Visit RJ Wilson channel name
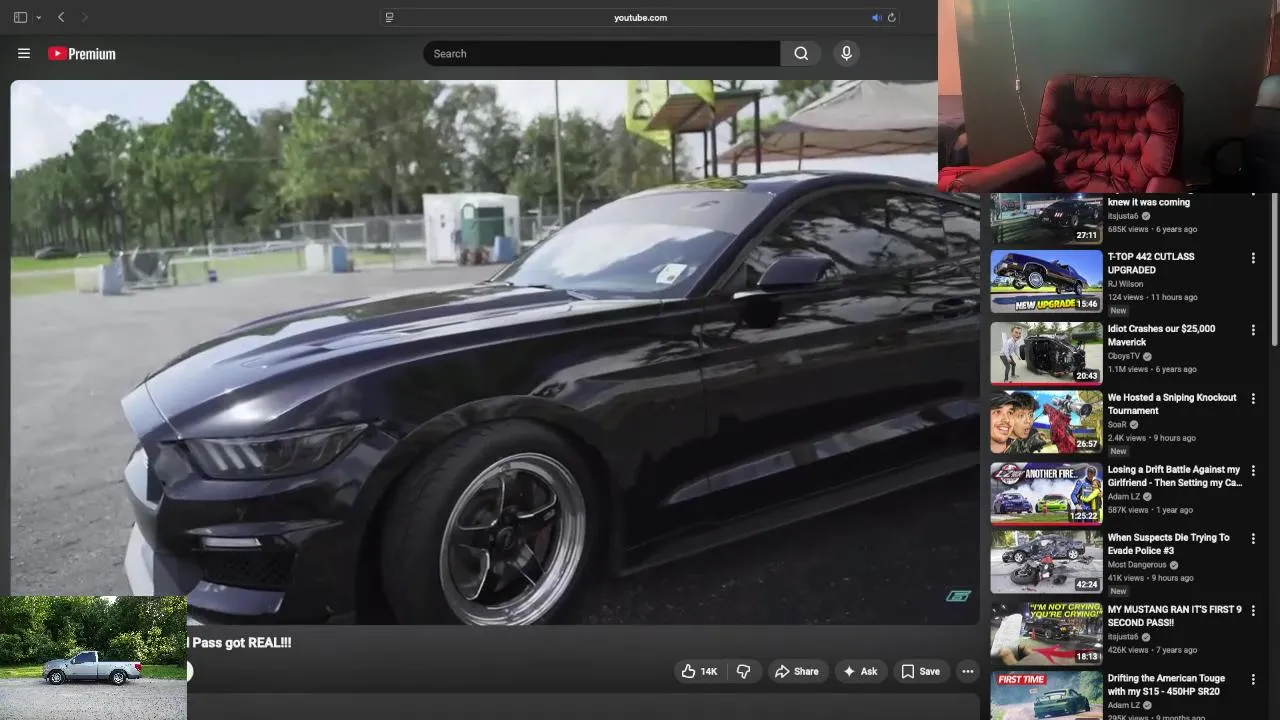Viewport: 1280px width, 720px height. coord(1125,284)
